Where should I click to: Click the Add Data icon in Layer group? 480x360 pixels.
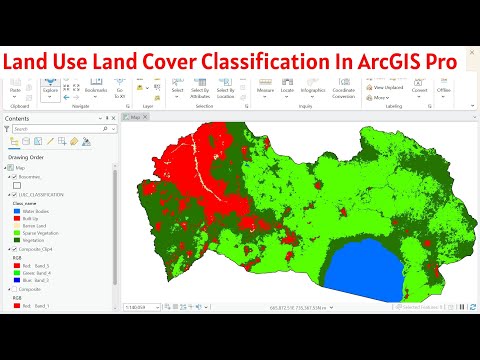(140, 88)
